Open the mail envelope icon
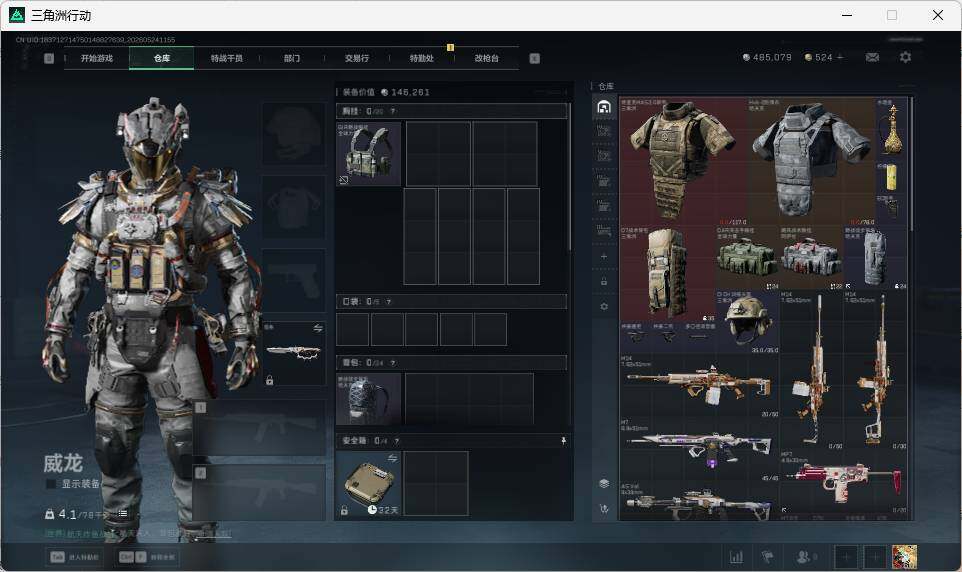 click(872, 57)
